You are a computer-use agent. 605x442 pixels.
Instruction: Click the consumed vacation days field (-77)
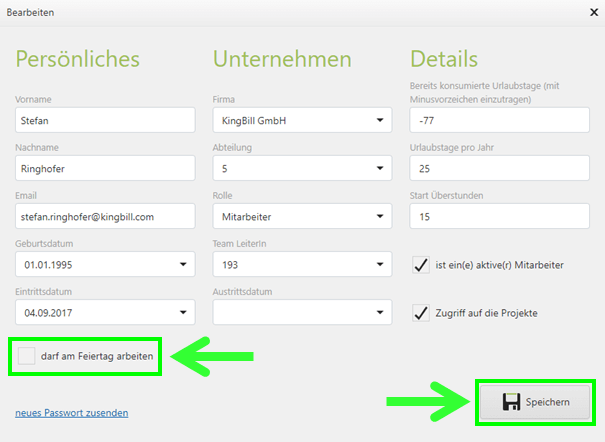(500, 120)
